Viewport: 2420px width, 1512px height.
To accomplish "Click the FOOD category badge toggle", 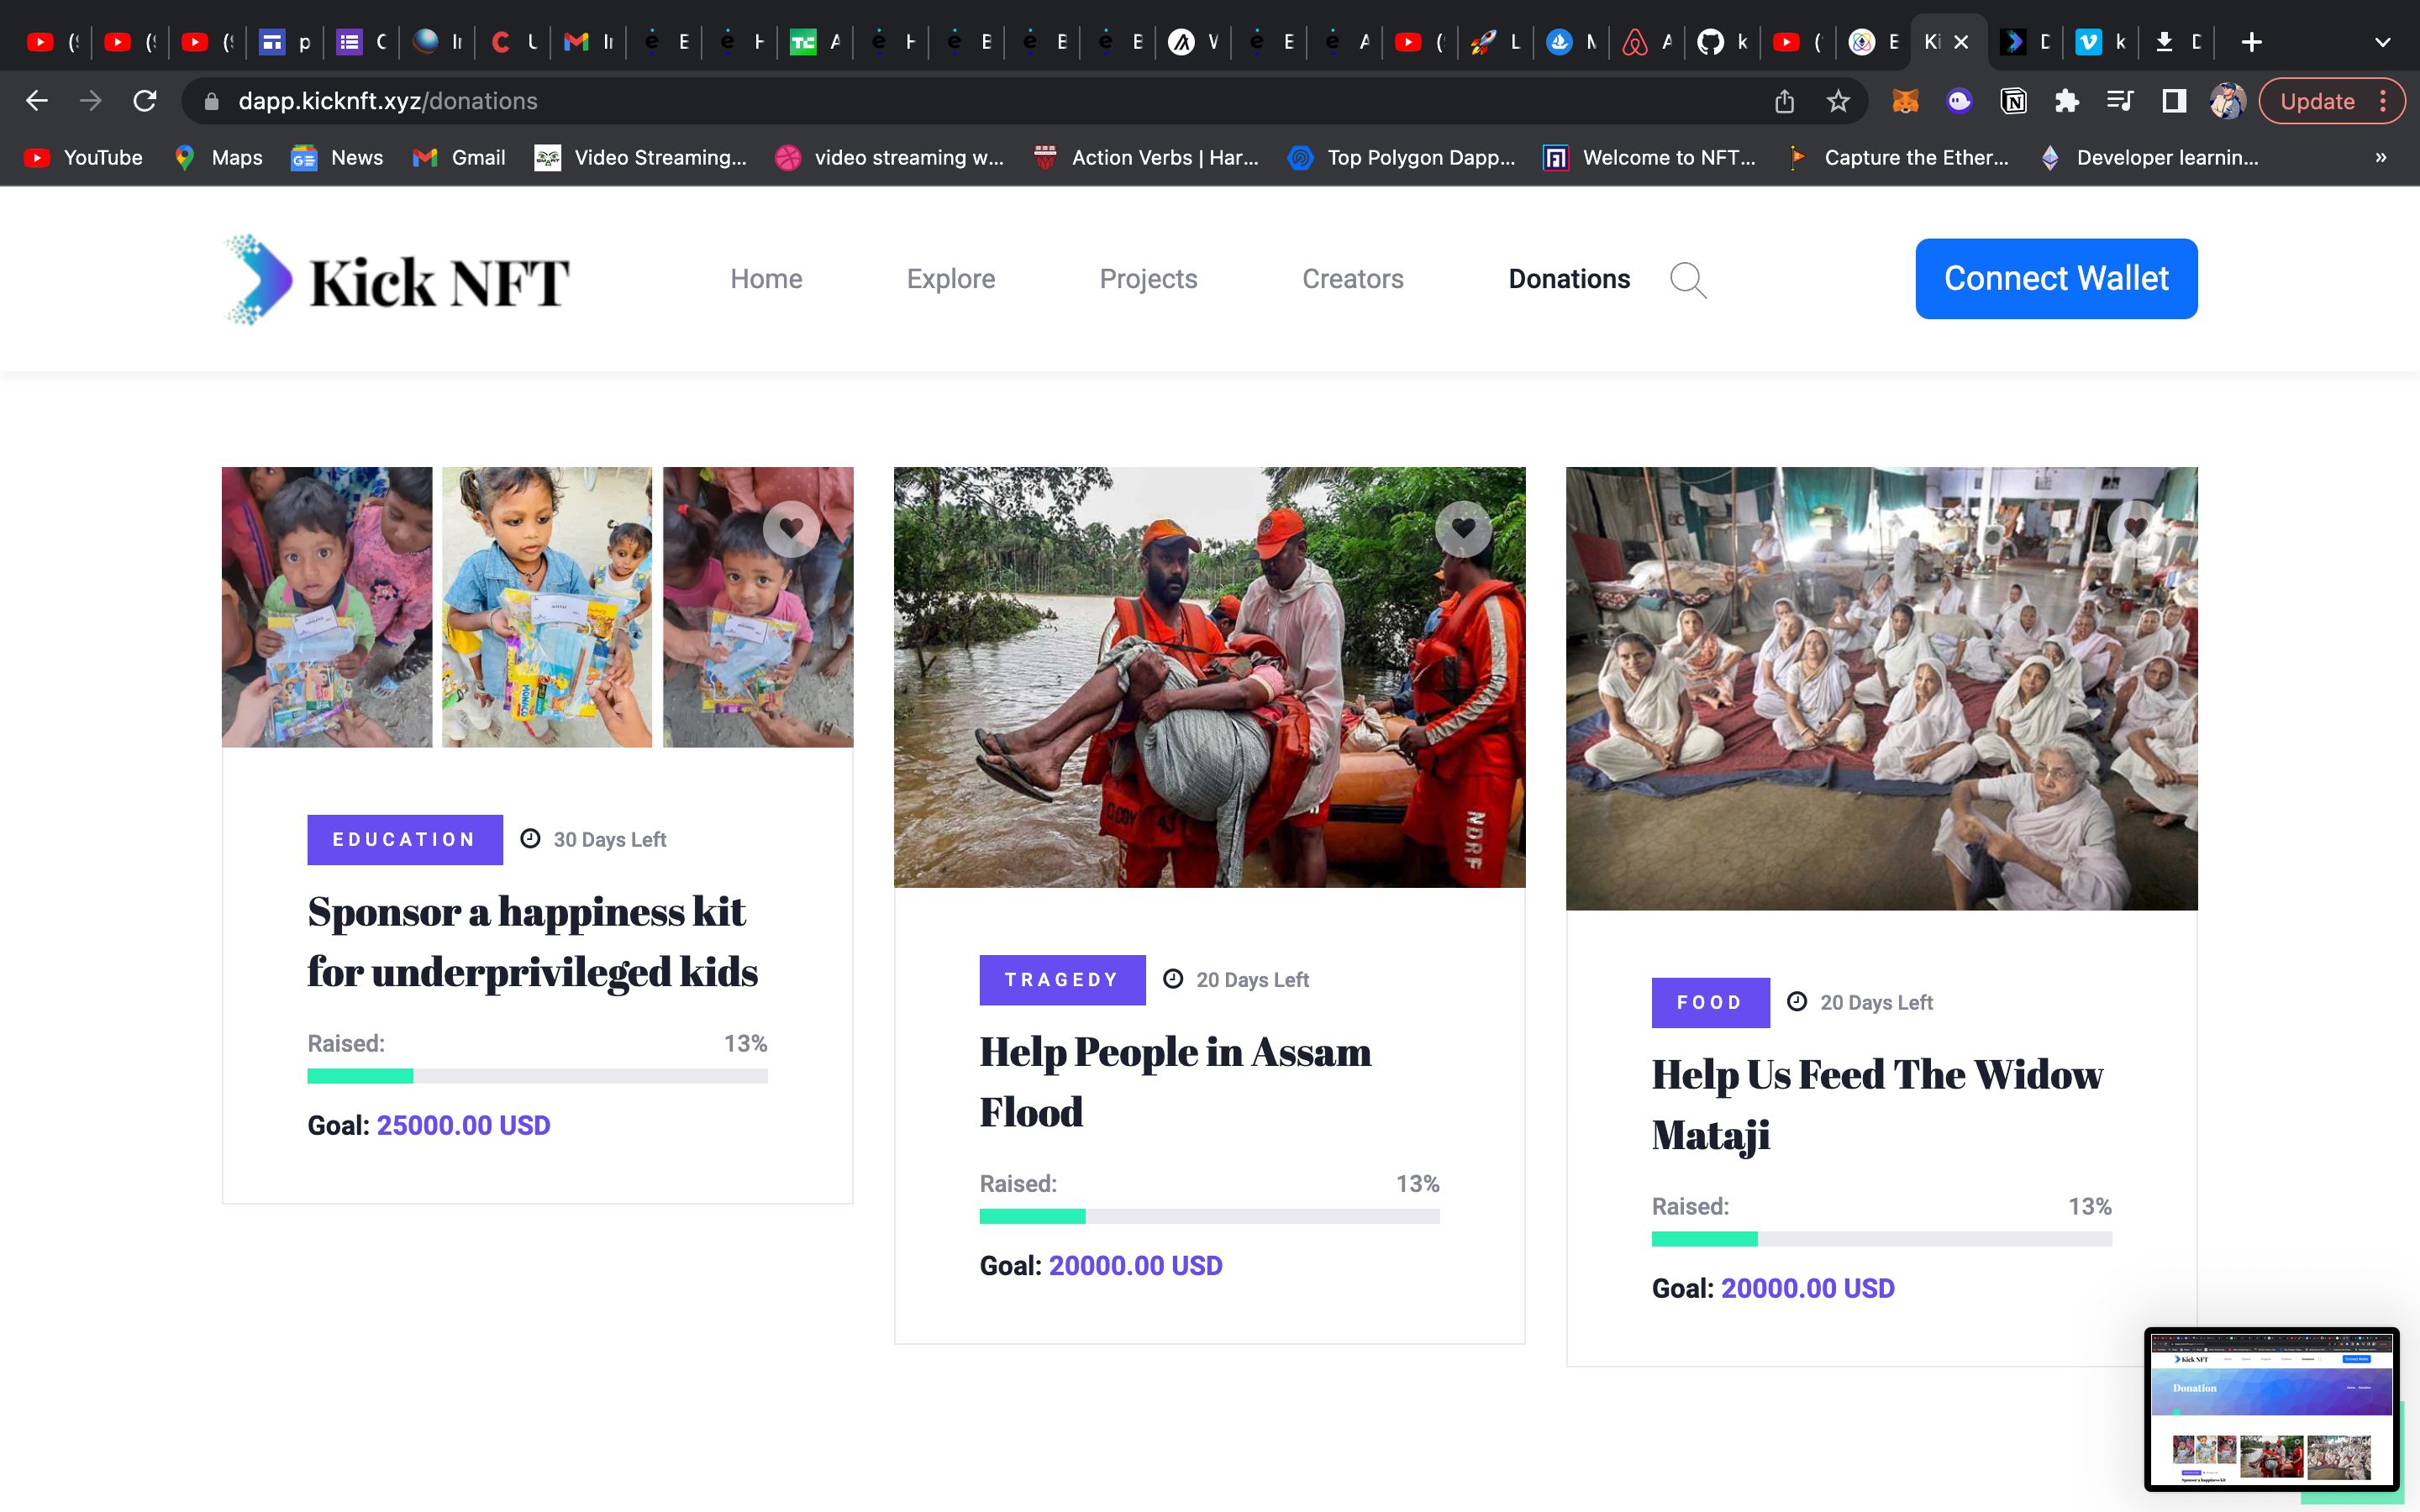I will pyautogui.click(x=1711, y=1001).
